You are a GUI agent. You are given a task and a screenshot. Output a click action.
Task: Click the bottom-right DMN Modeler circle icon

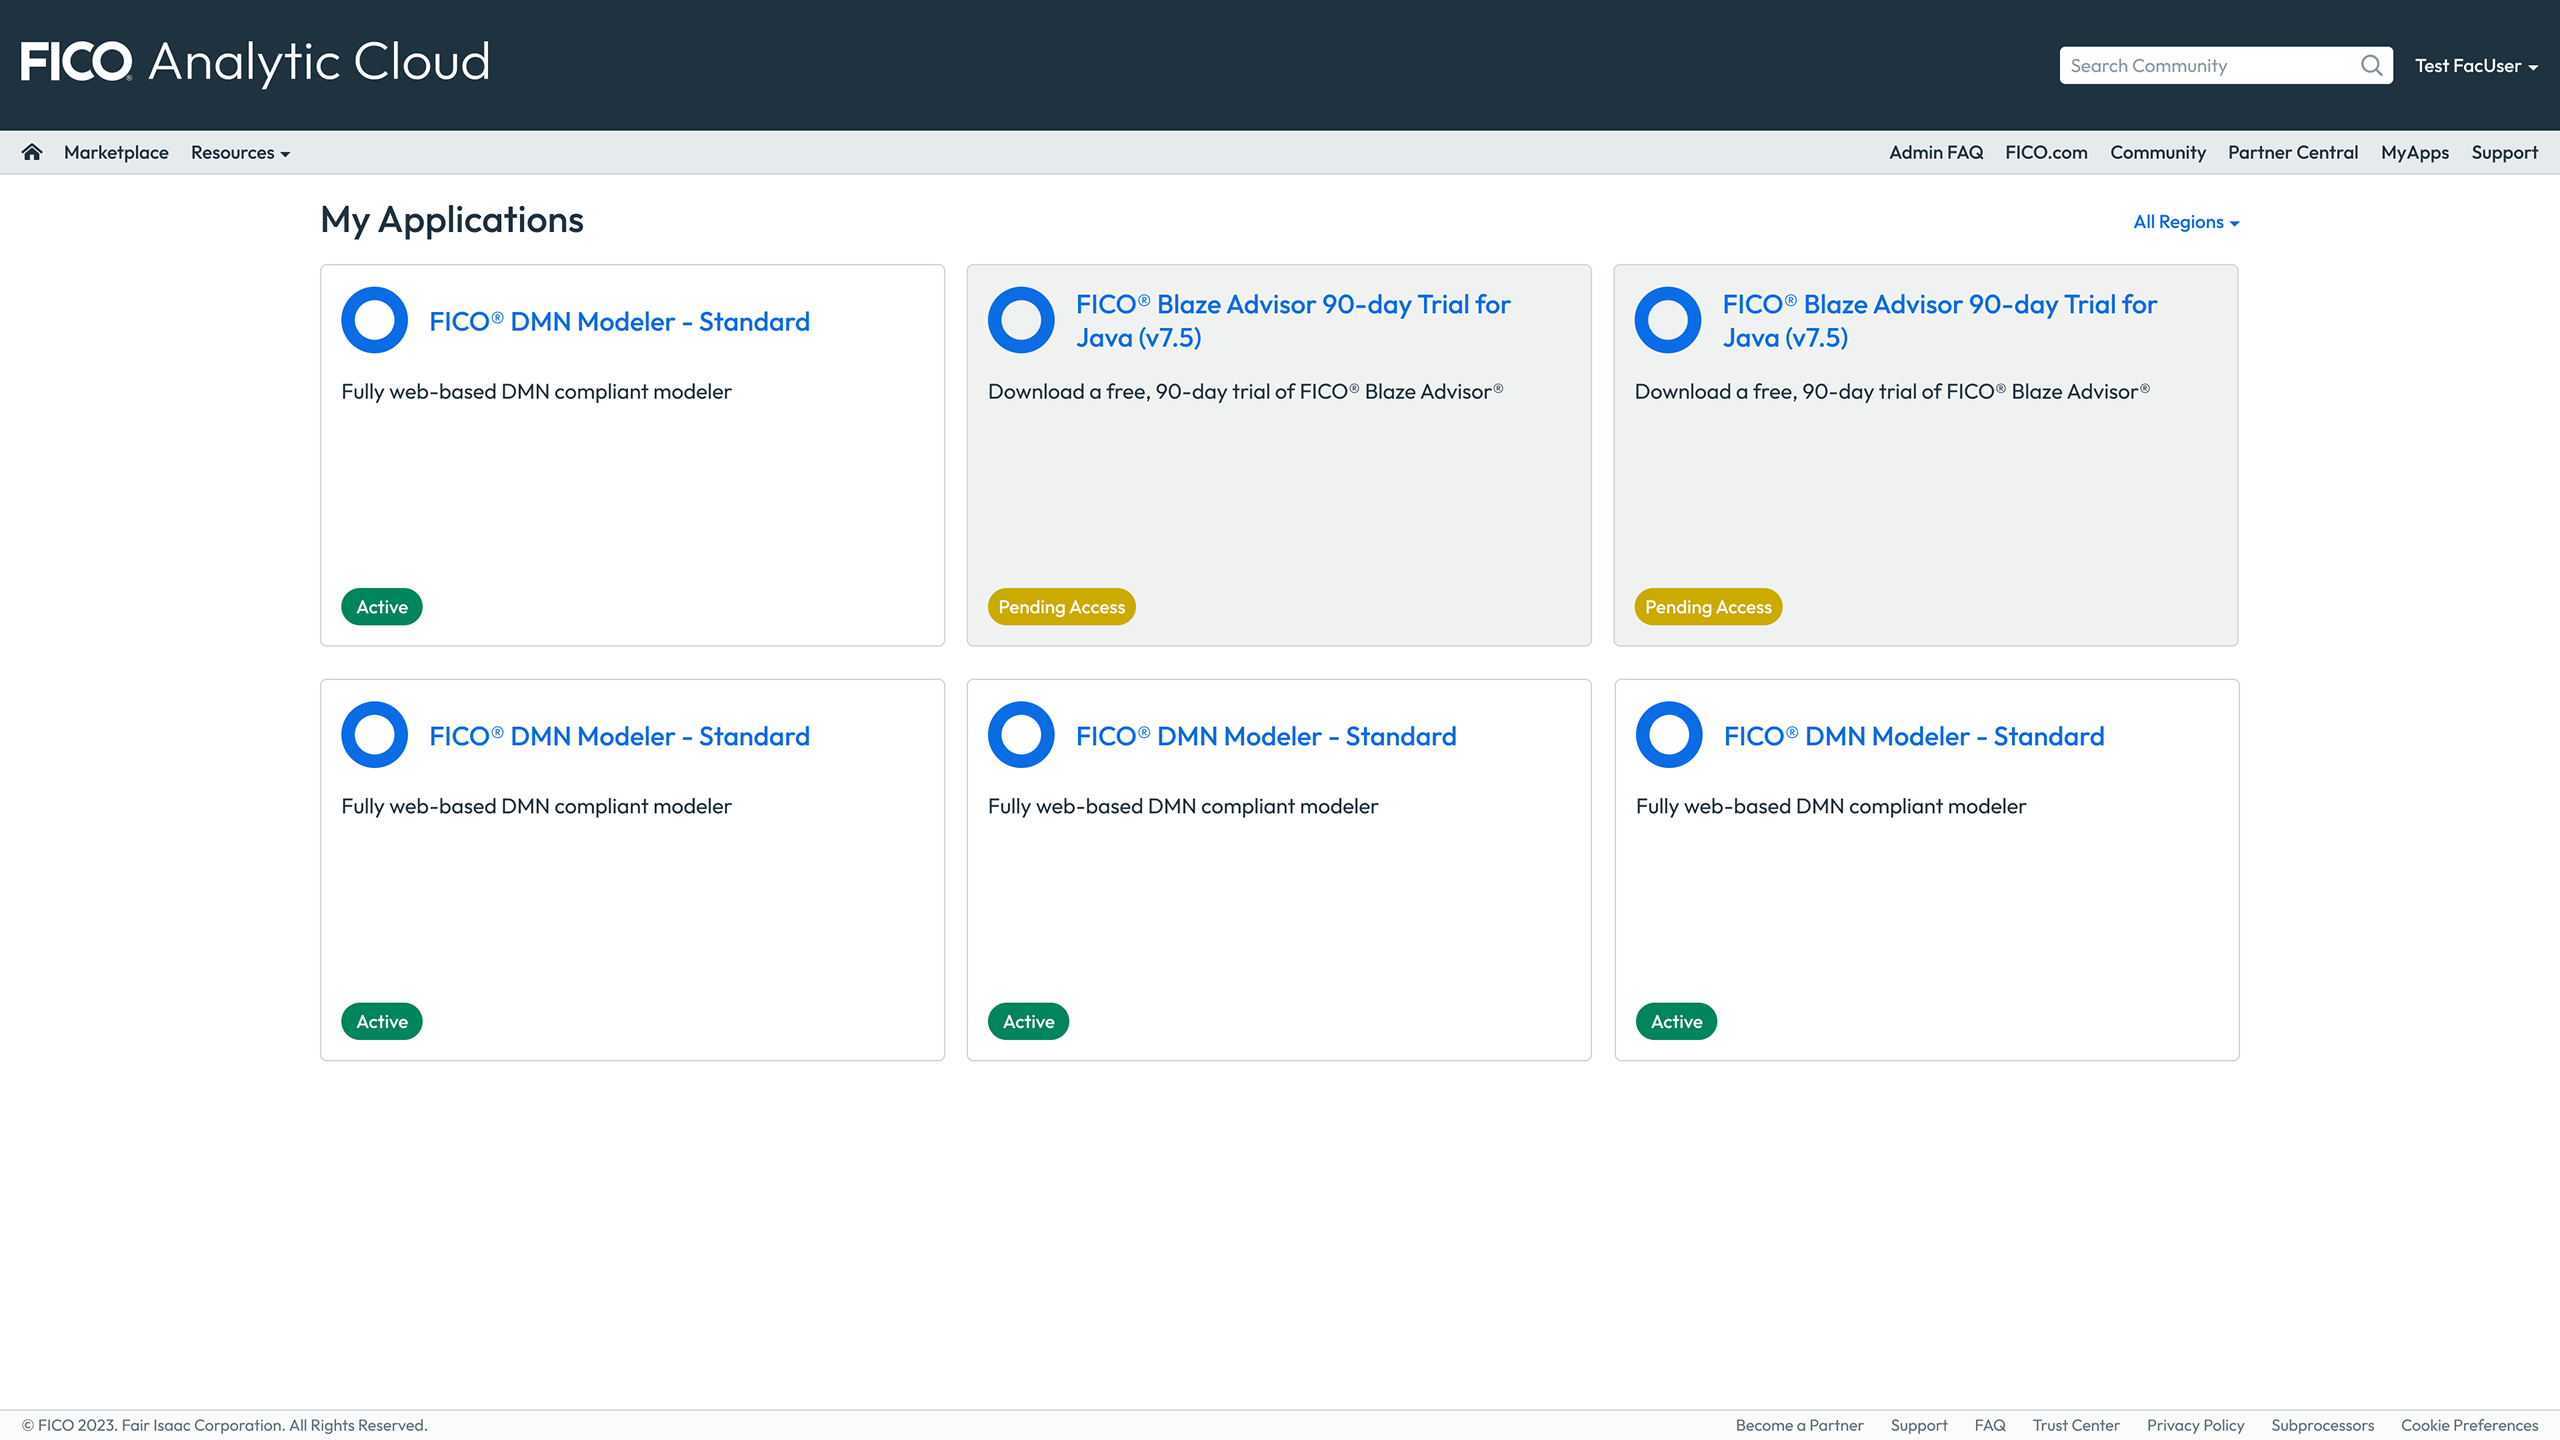(1668, 735)
